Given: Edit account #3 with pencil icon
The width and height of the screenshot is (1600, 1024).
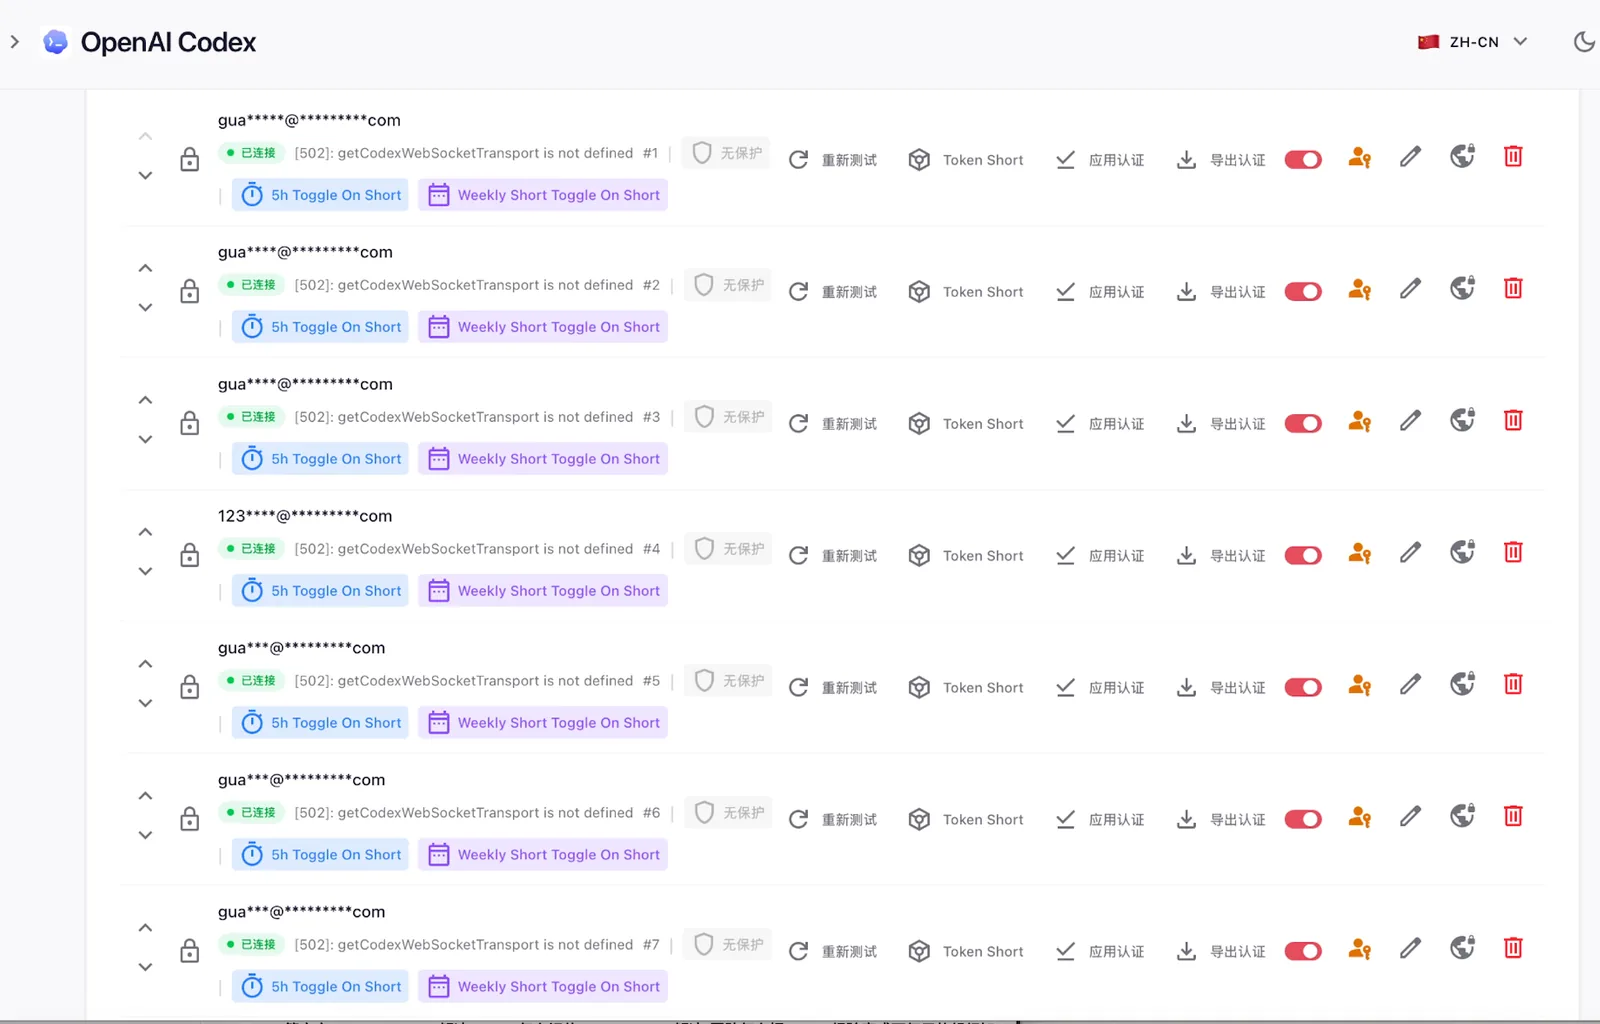Looking at the screenshot, I should 1410,421.
